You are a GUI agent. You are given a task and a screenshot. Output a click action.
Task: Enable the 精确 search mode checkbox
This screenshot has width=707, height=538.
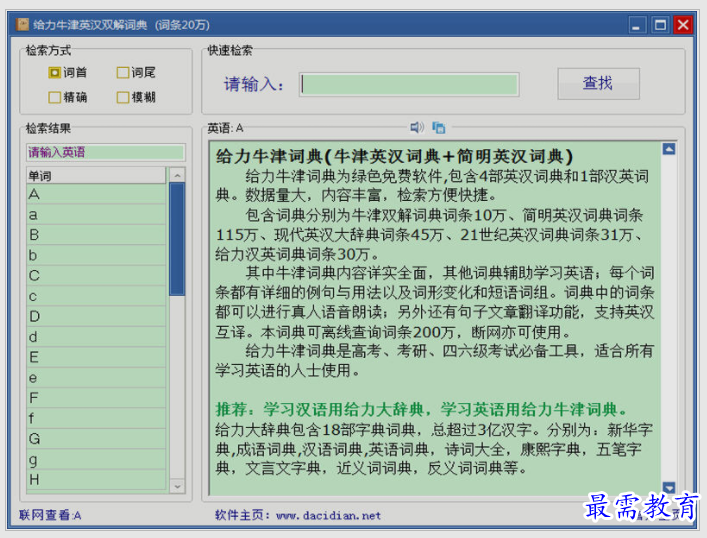tap(54, 97)
